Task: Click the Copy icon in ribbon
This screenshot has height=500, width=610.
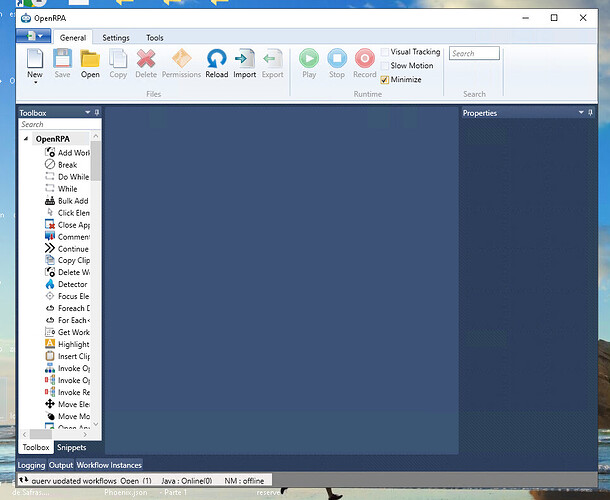Action: 118,63
